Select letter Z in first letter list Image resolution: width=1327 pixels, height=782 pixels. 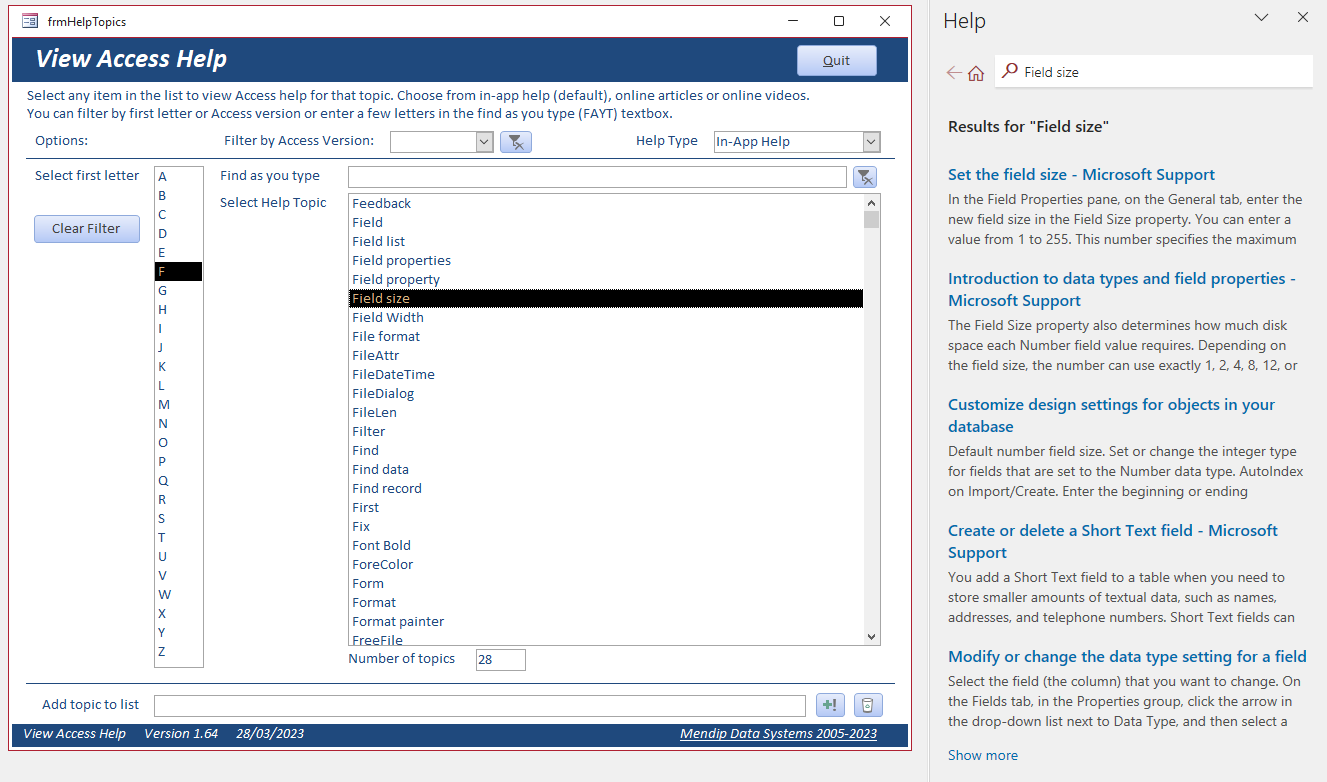pos(179,652)
